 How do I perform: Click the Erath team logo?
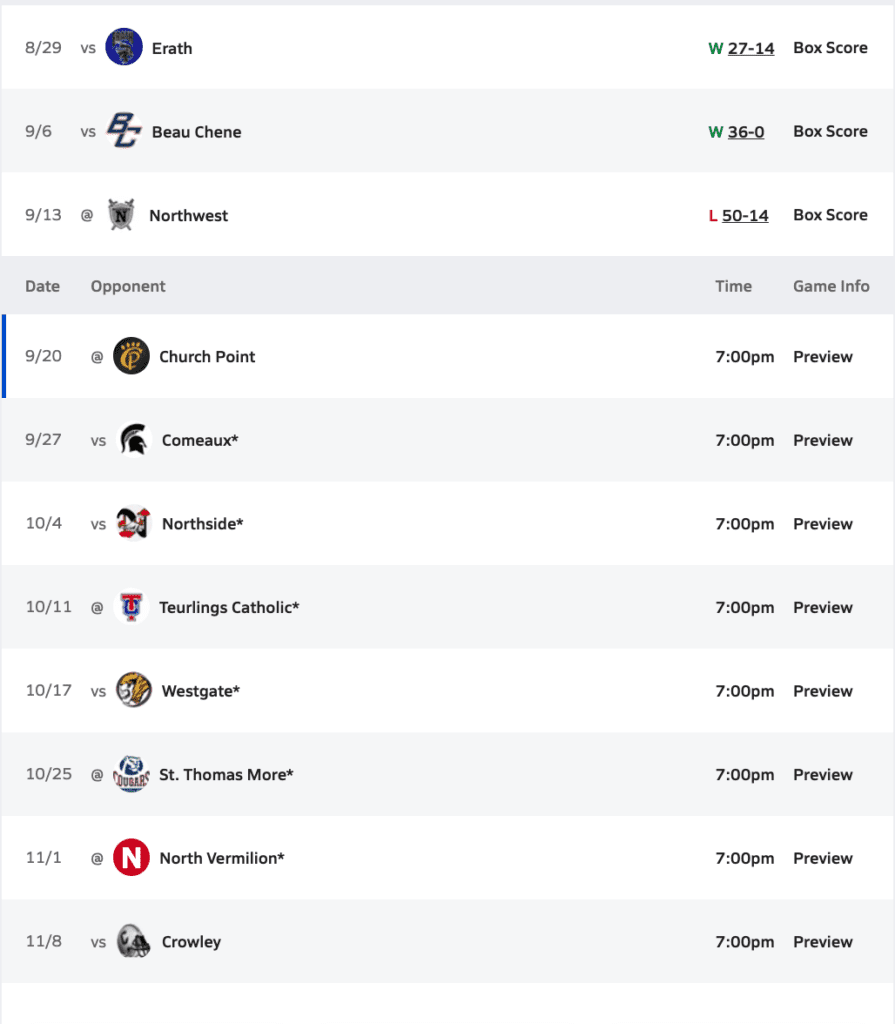(x=124, y=48)
